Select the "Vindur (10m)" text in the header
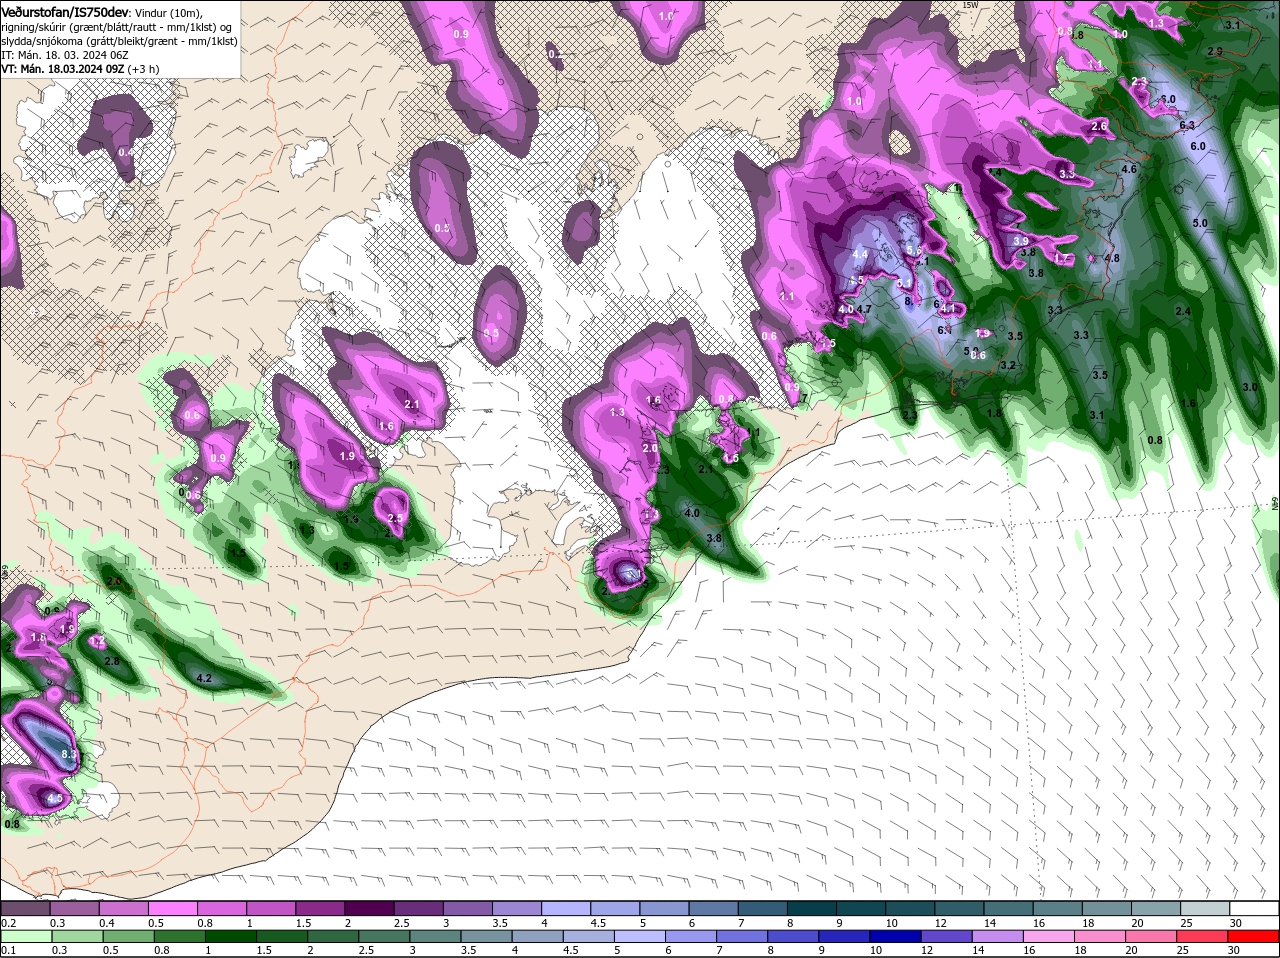The height and width of the screenshot is (958, 1280). 168,12
